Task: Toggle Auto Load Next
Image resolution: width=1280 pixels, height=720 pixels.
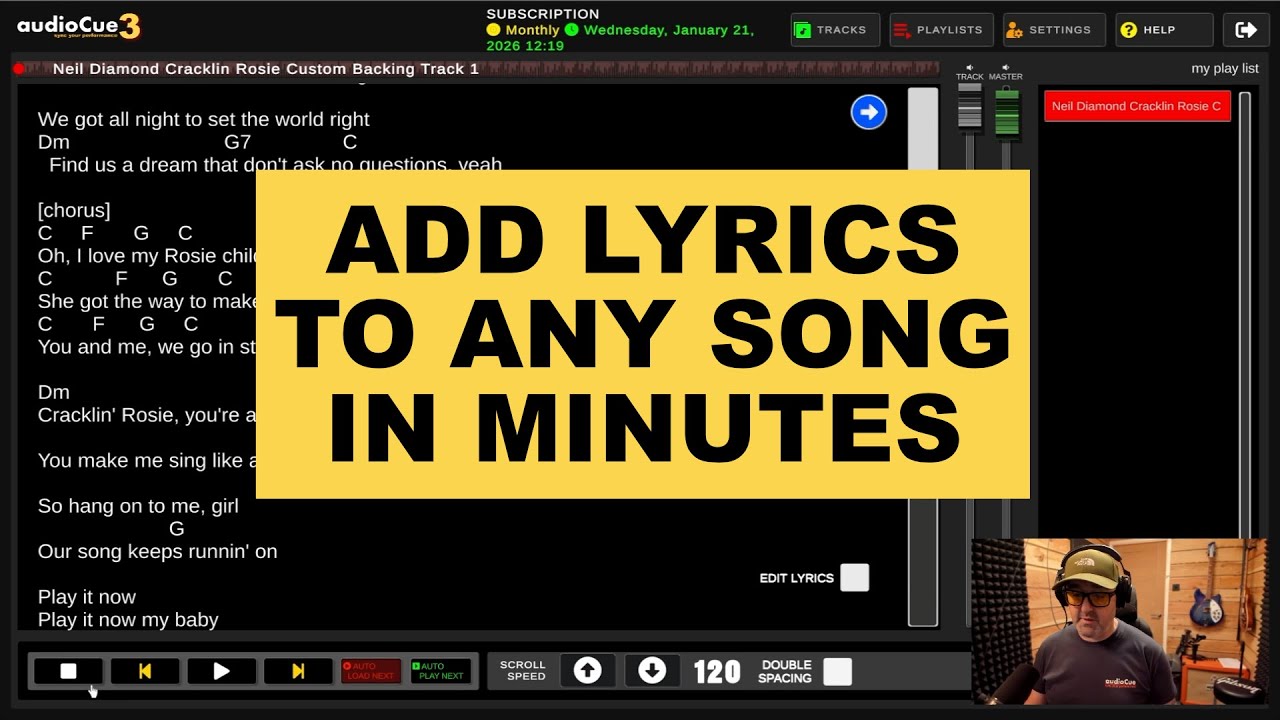Action: 371,671
